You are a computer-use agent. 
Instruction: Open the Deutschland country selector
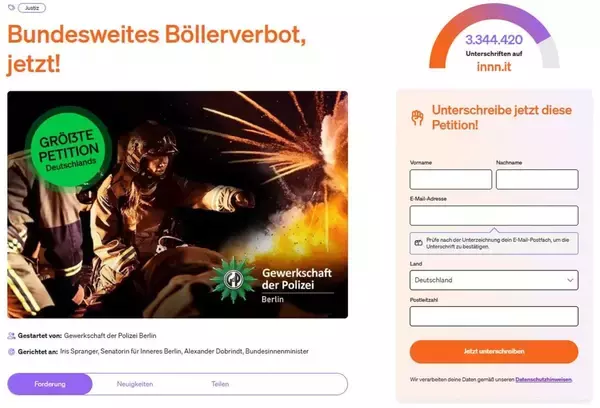pos(494,280)
